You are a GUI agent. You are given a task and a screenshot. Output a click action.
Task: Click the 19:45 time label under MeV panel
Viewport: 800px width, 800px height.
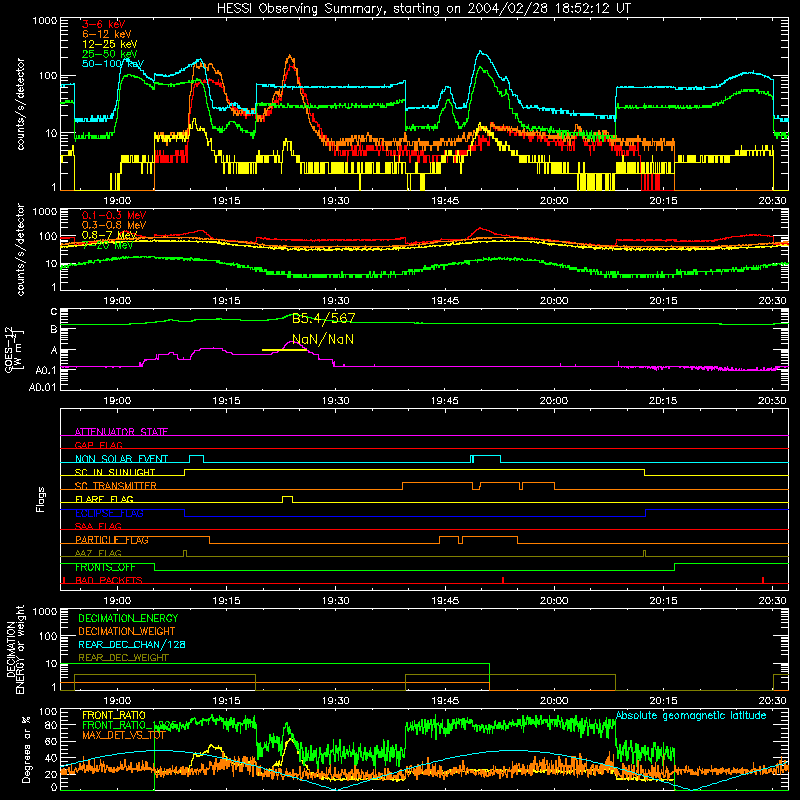444,301
